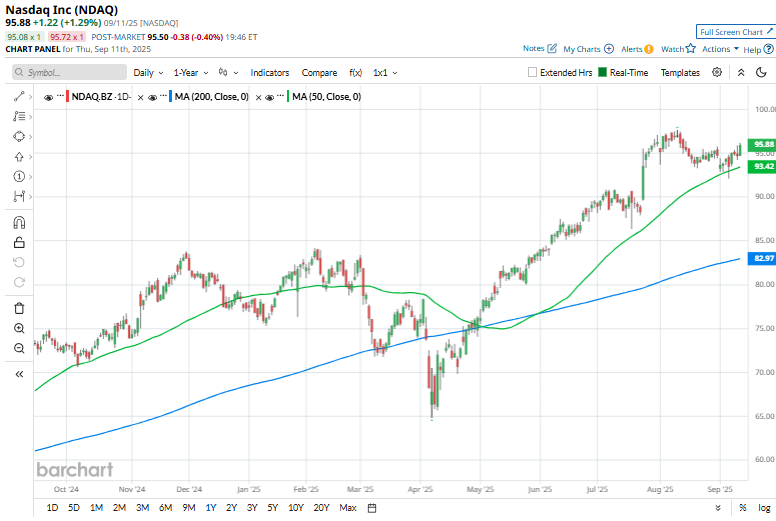The image size is (776, 521).
Task: Toggle the lock drawings icon
Action: pyautogui.click(x=19, y=242)
